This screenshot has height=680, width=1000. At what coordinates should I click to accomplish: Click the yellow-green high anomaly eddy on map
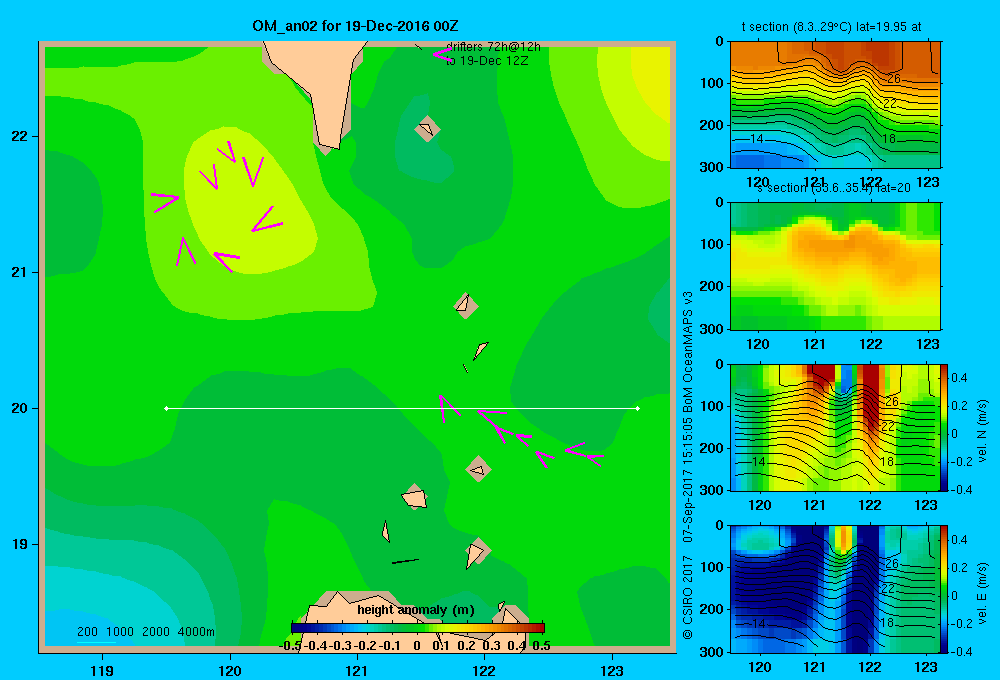tap(249, 201)
